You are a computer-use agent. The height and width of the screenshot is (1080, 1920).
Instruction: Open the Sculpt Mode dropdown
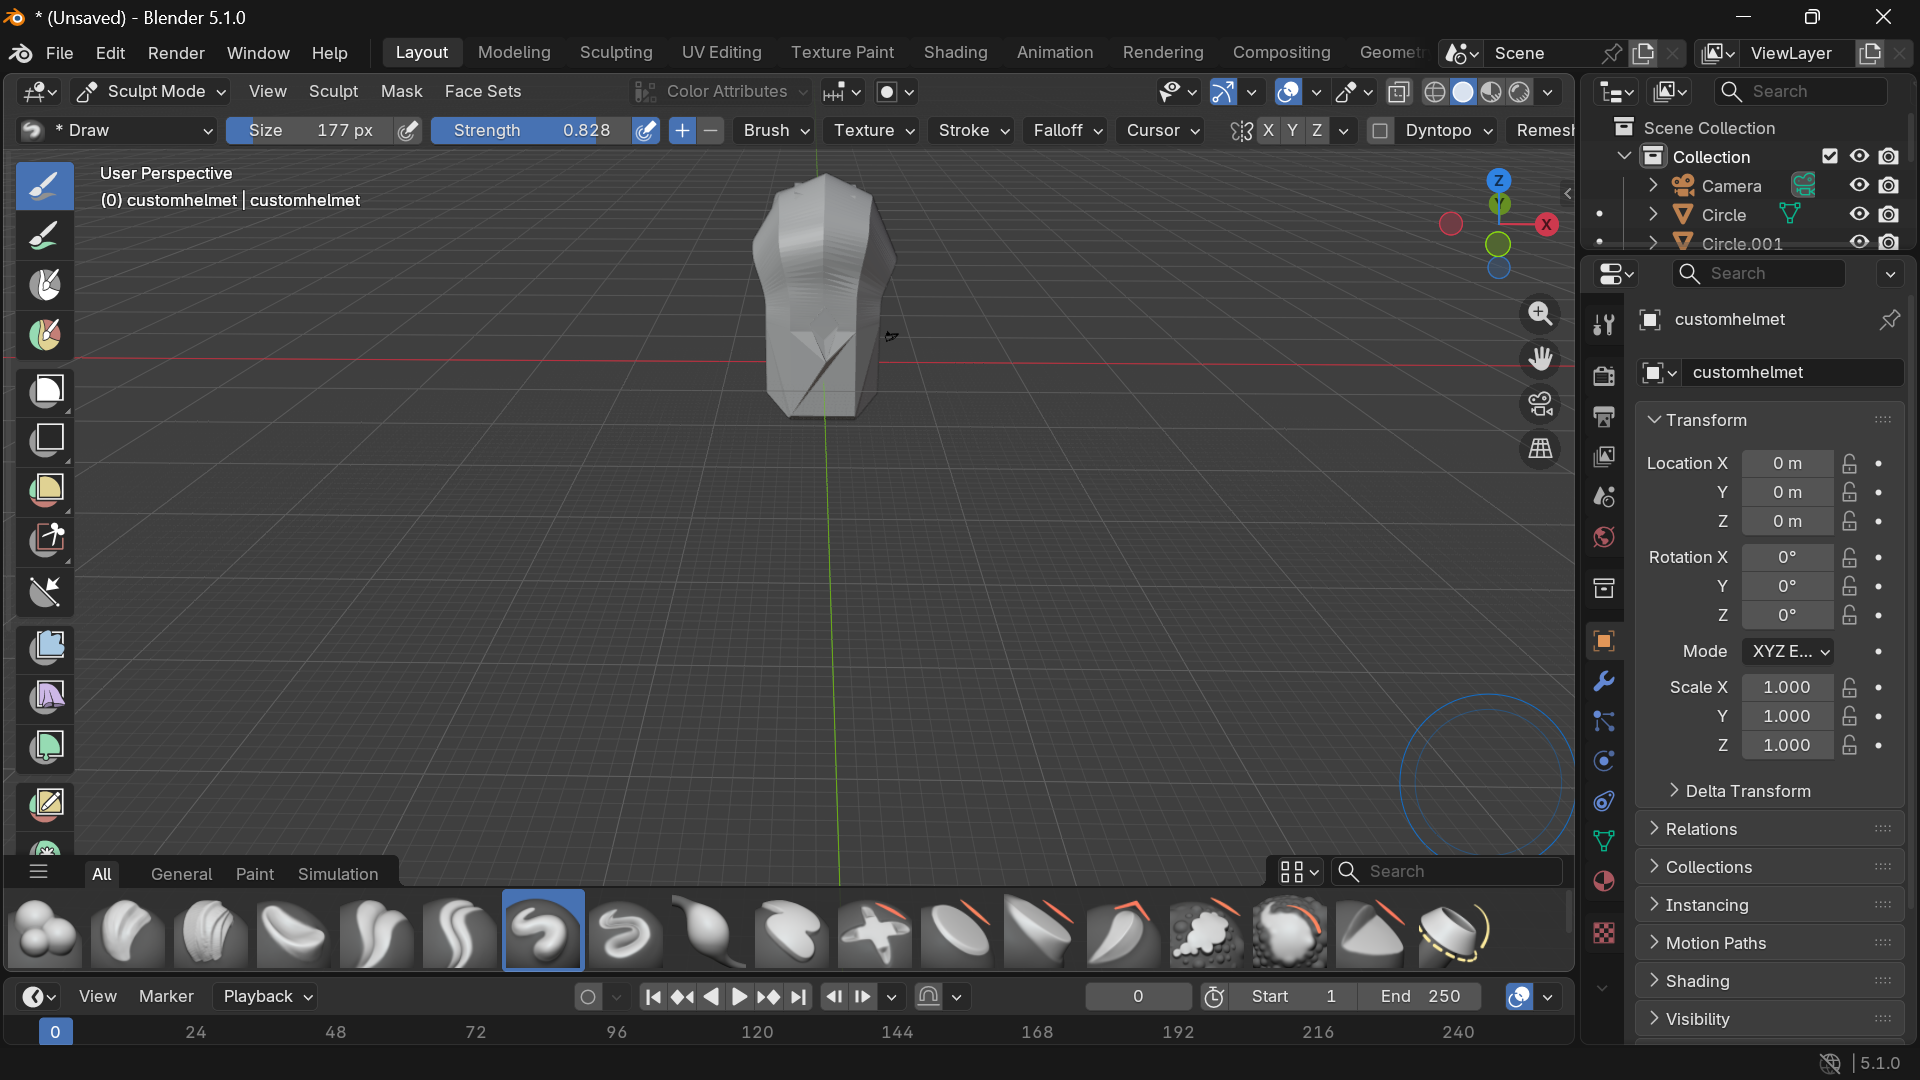point(152,92)
